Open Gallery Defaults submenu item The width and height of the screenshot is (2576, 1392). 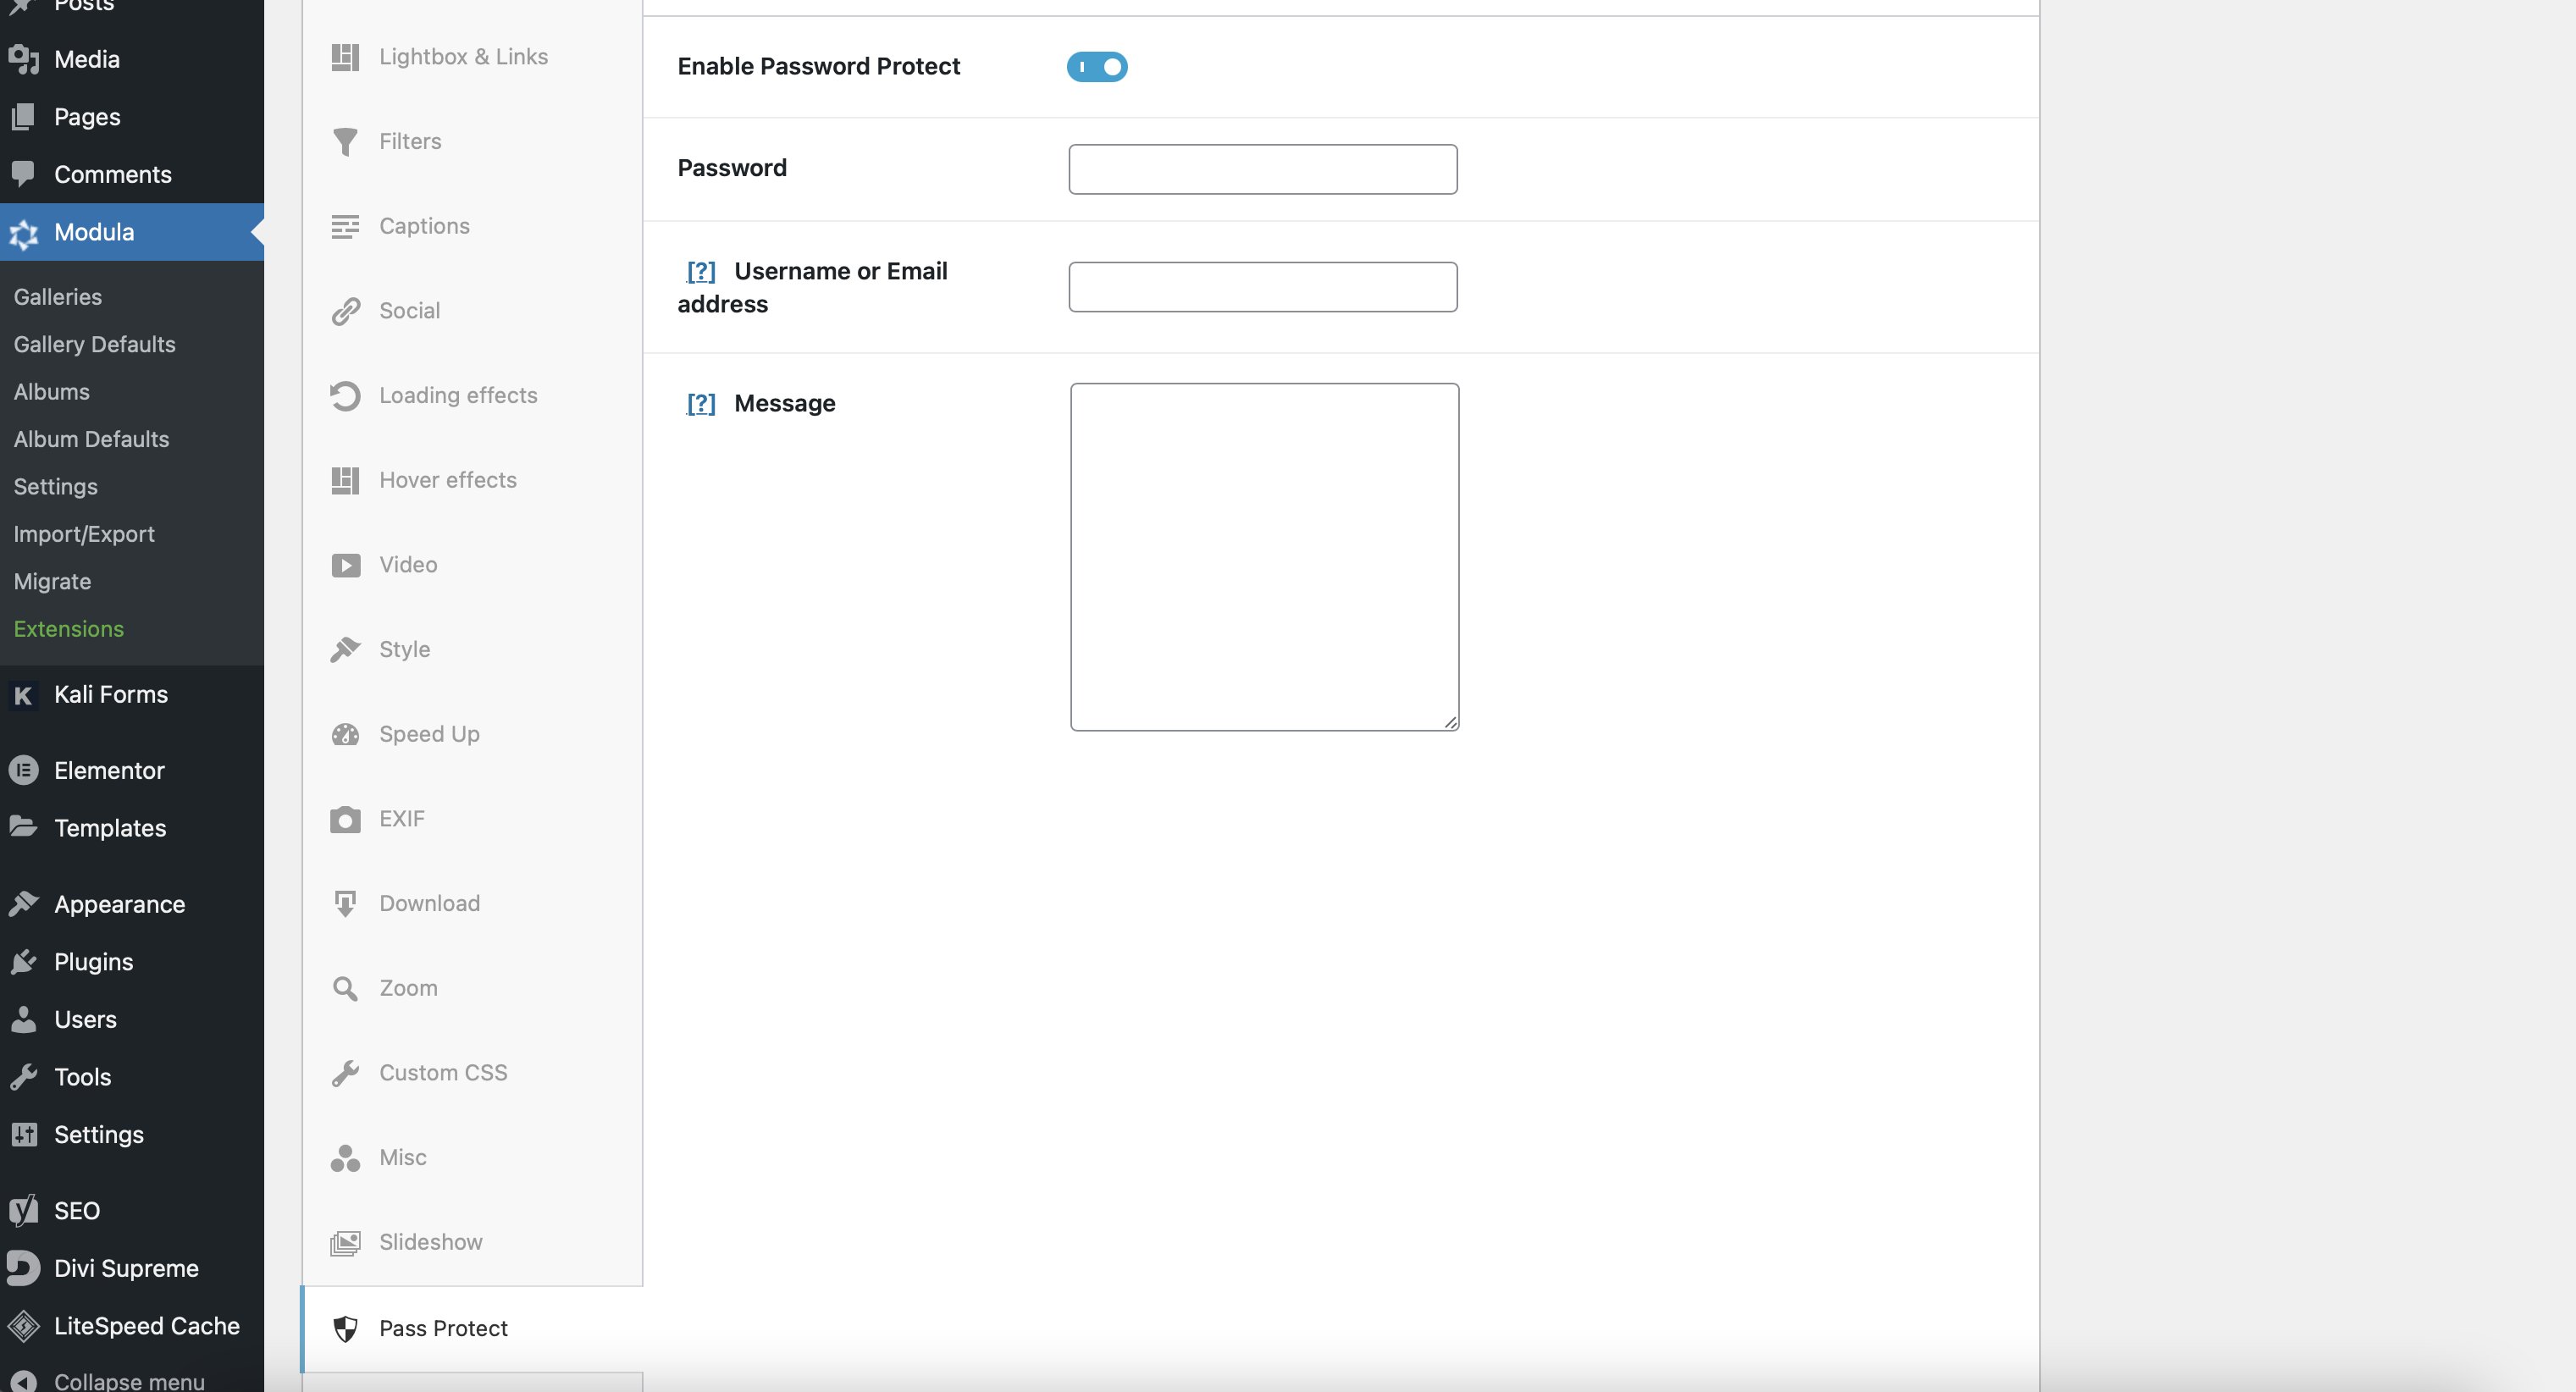(95, 344)
